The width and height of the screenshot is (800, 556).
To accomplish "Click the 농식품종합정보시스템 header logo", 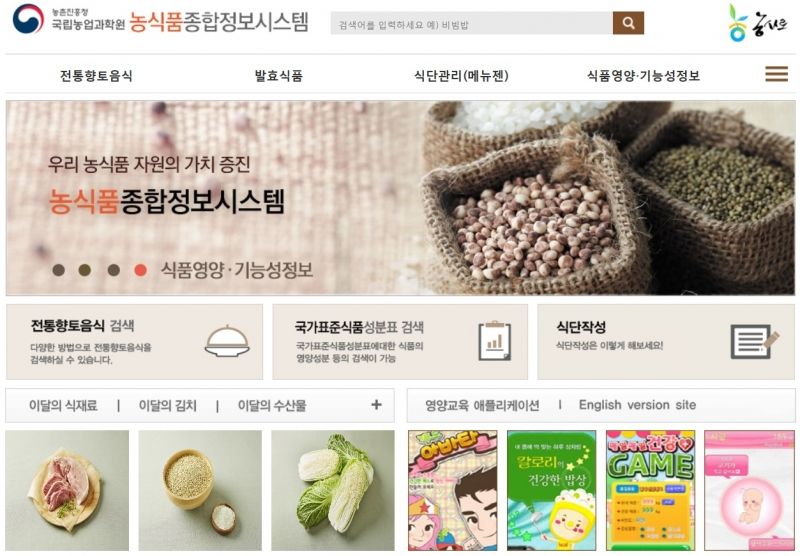I will point(161,20).
